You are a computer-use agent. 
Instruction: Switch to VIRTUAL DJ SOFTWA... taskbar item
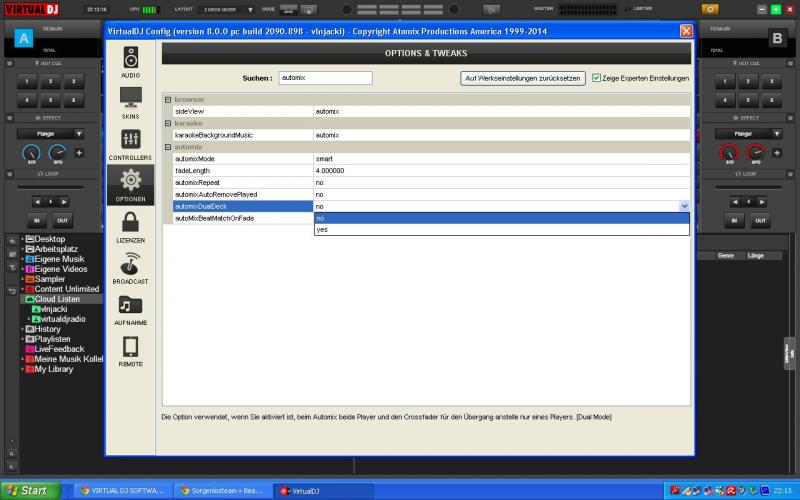(x=123, y=491)
